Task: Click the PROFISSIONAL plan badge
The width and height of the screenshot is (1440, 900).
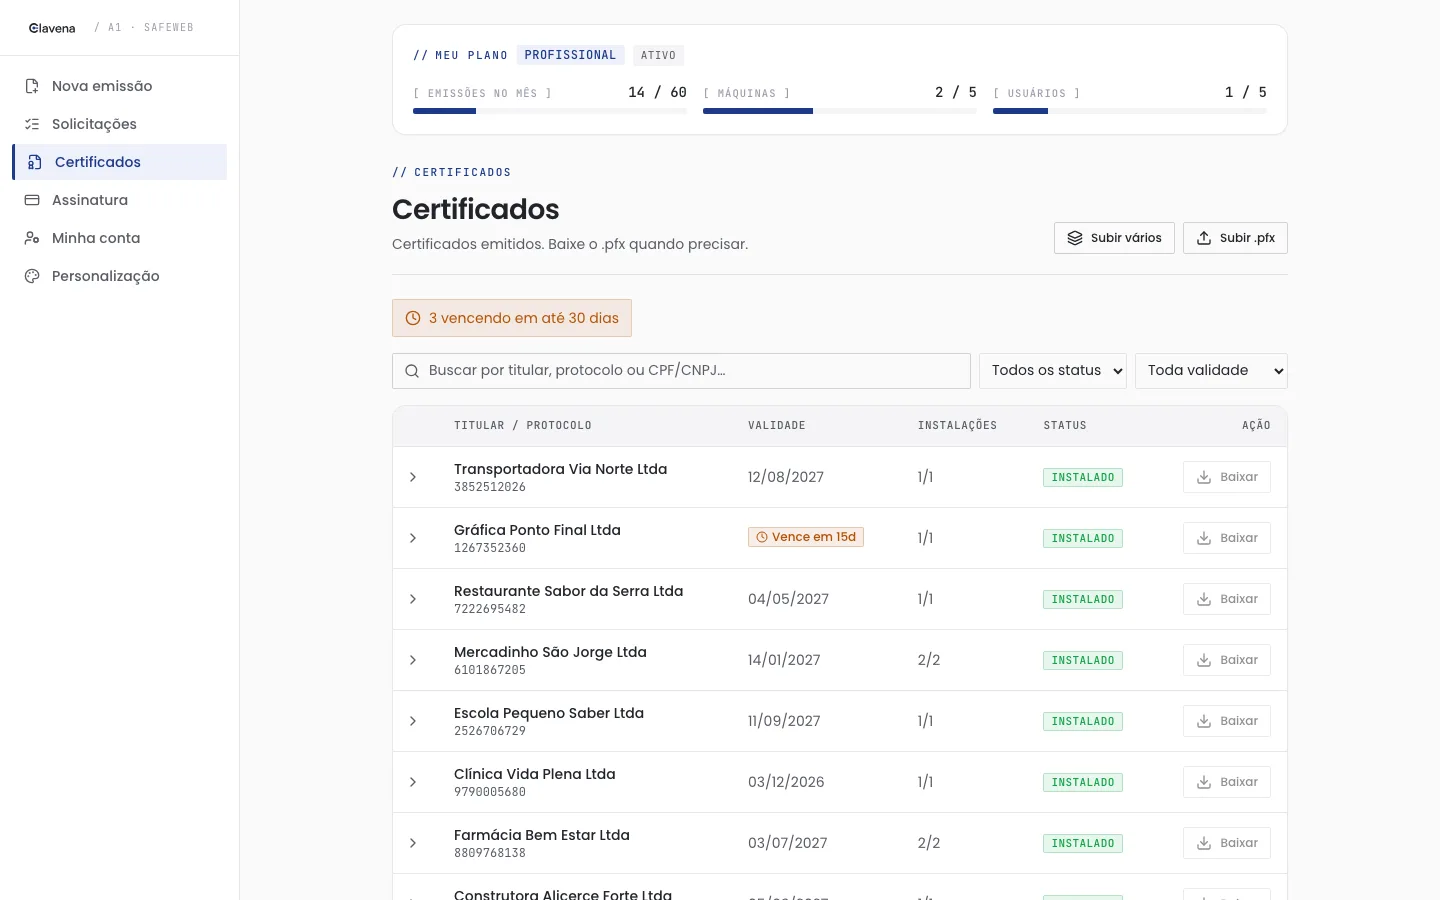Action: (x=571, y=55)
